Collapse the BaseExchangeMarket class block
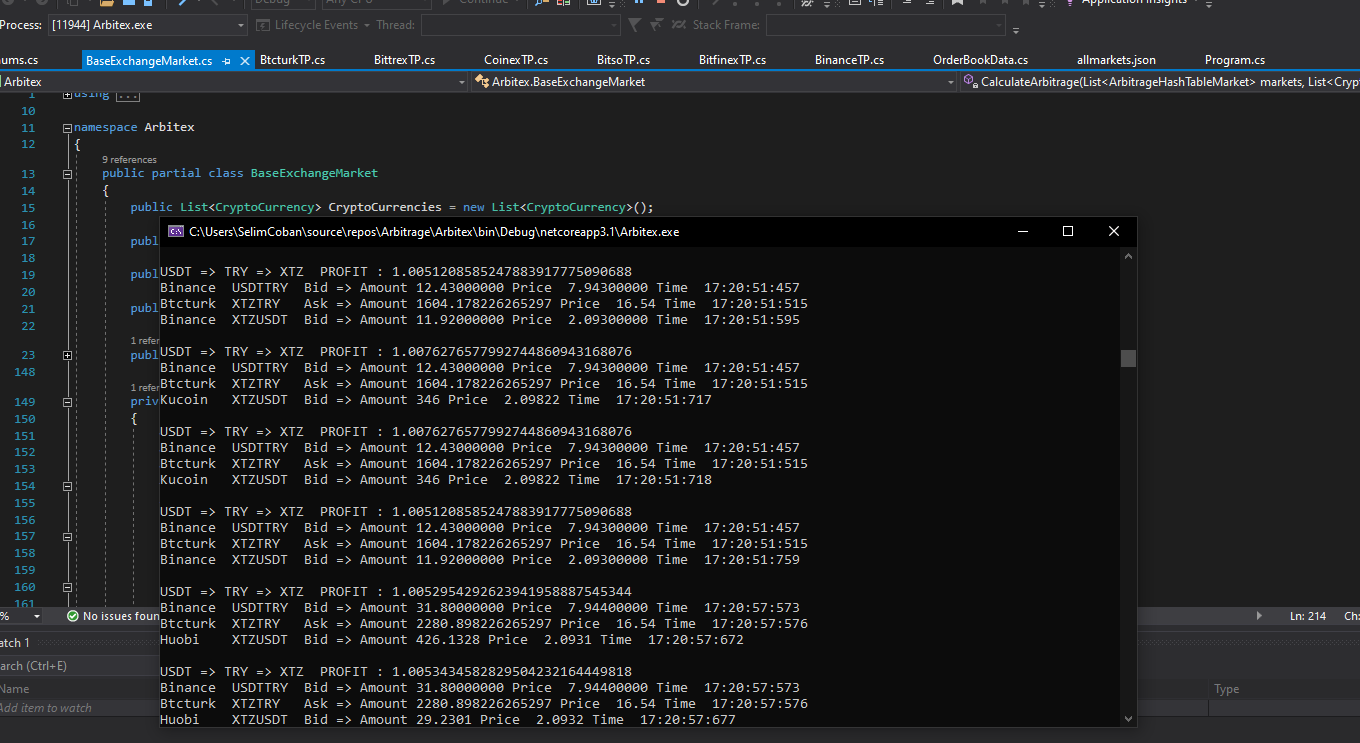Screen dimensions: 1360x743 67,173
